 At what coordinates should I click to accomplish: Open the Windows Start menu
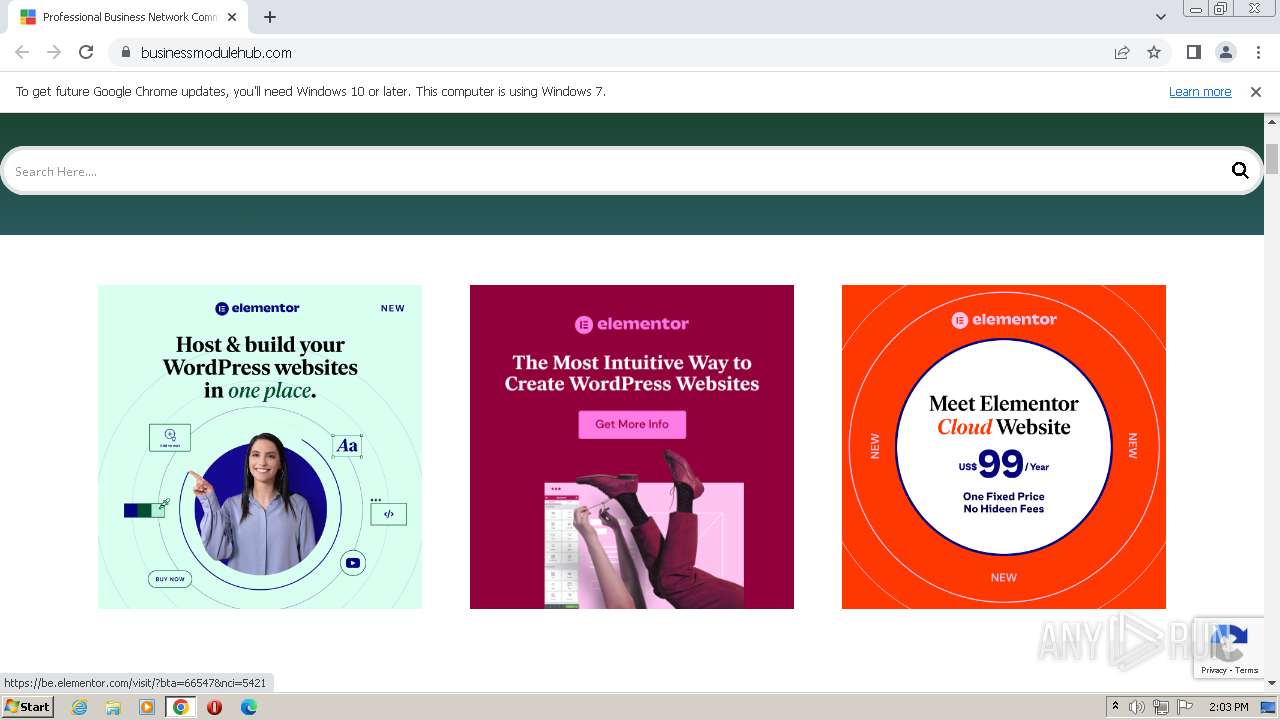point(27,707)
